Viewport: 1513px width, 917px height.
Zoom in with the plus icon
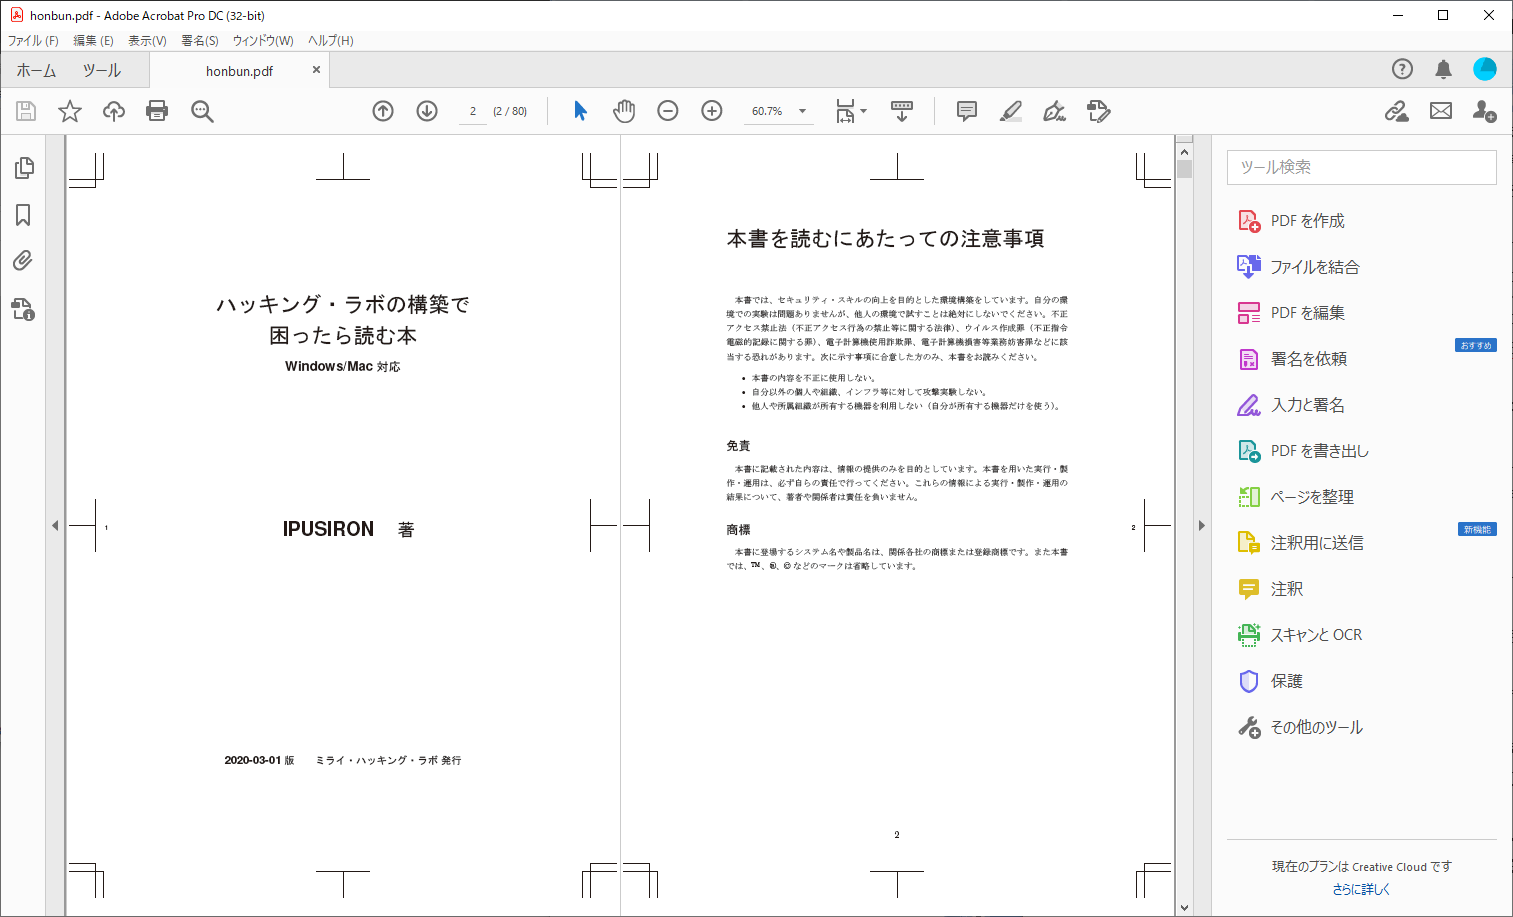(x=712, y=111)
